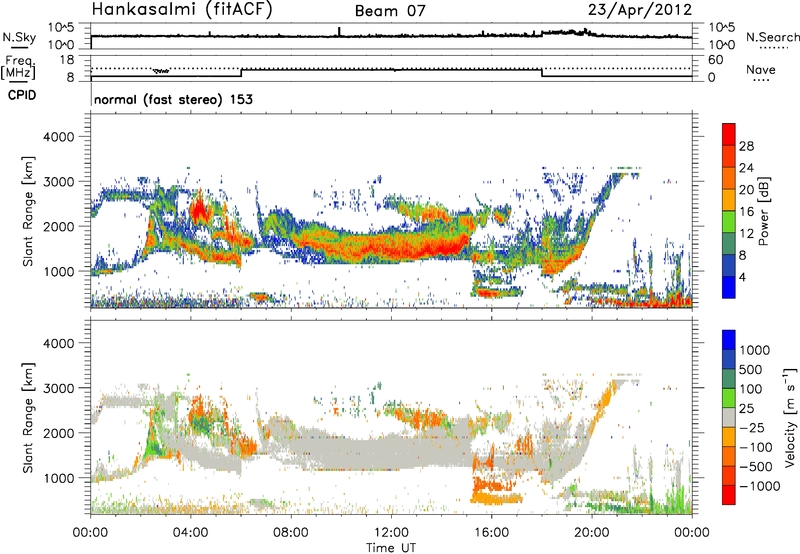Screen dimensions: 800x554
Task: Pick the red top segment of power colorbar
Action: [729, 134]
